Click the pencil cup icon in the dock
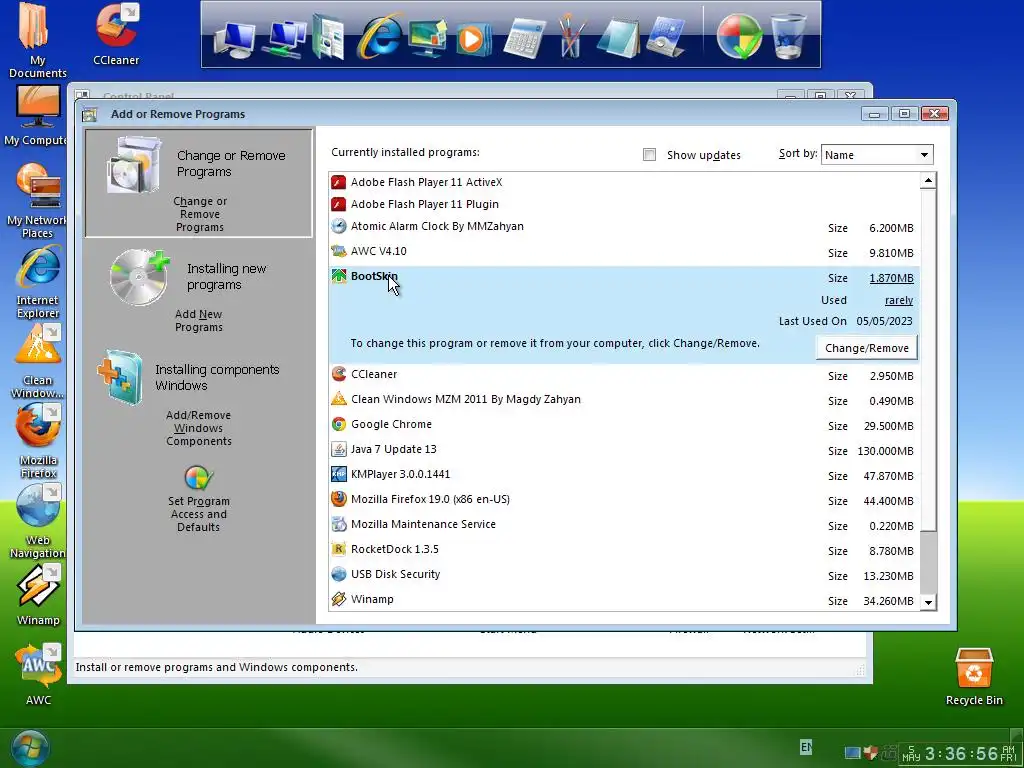The image size is (1024, 768). point(570,36)
